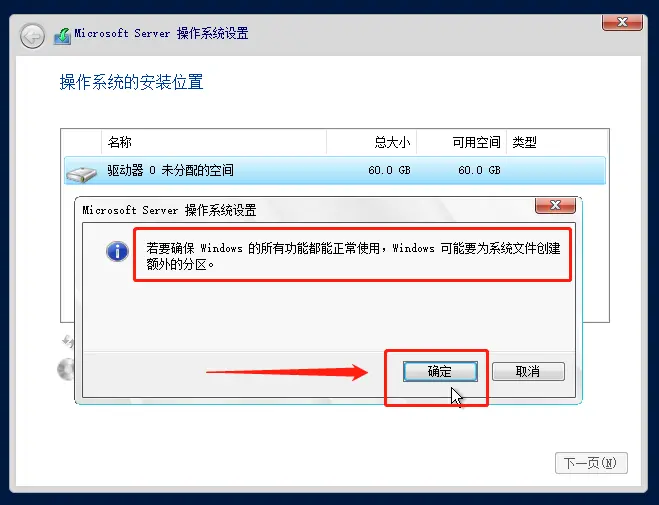Image resolution: width=659 pixels, height=505 pixels.
Task: Click the partially hidden refresh icon
Action: click(x=68, y=341)
